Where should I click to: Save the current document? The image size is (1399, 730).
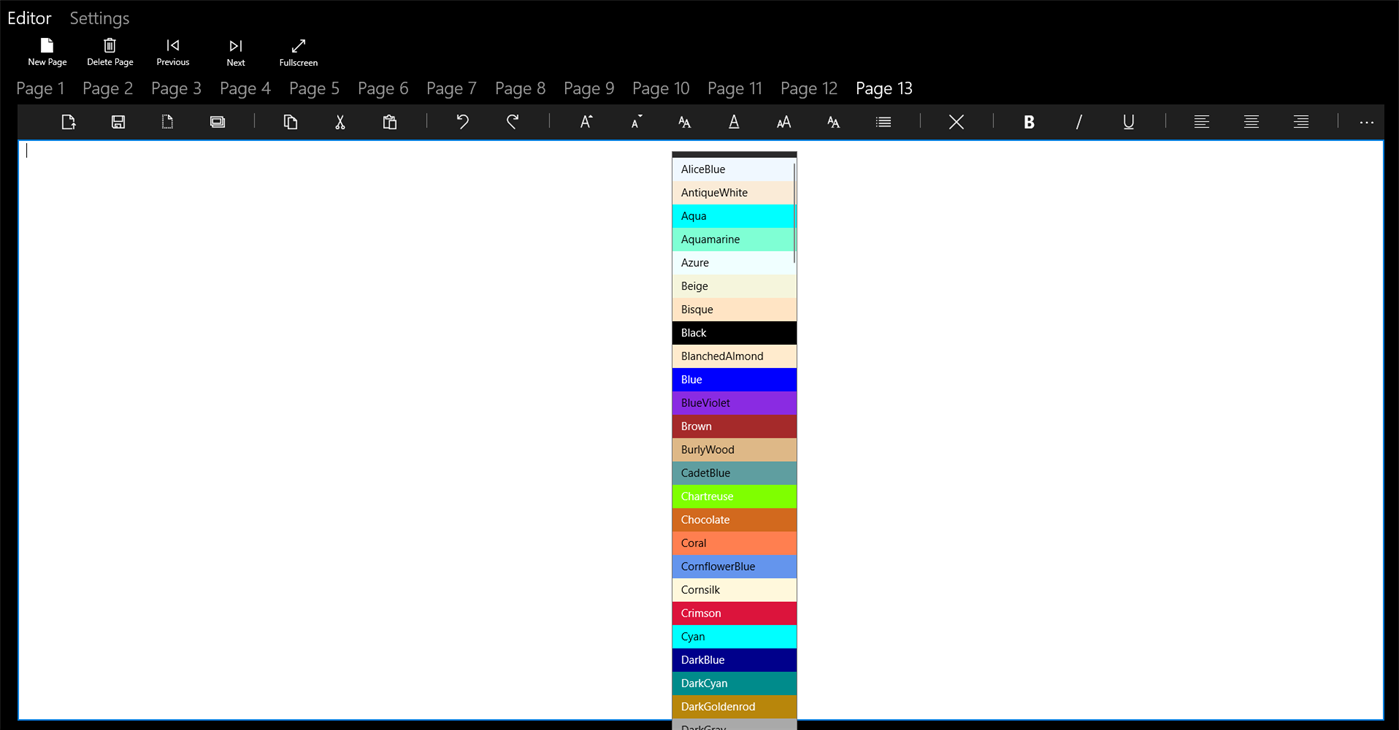point(118,121)
